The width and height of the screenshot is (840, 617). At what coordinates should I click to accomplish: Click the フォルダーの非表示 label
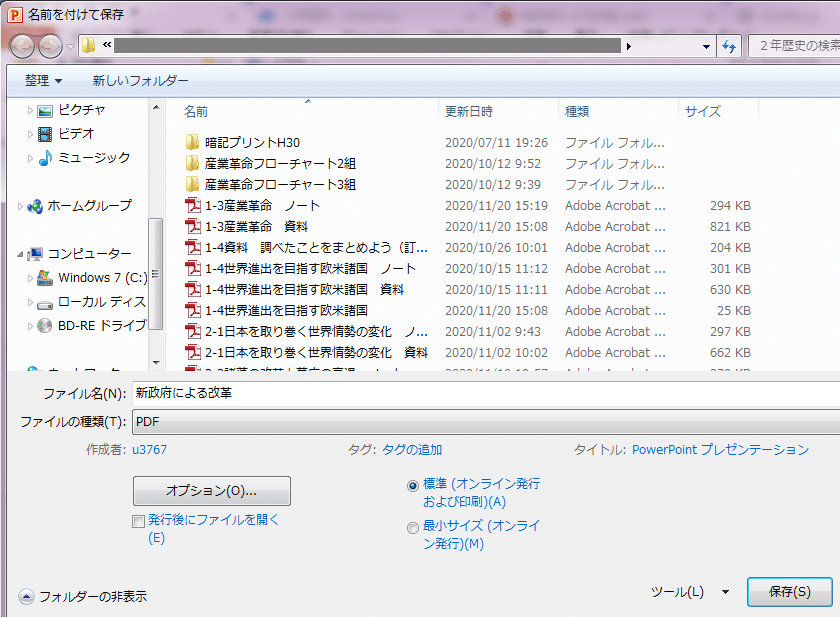coord(93,596)
